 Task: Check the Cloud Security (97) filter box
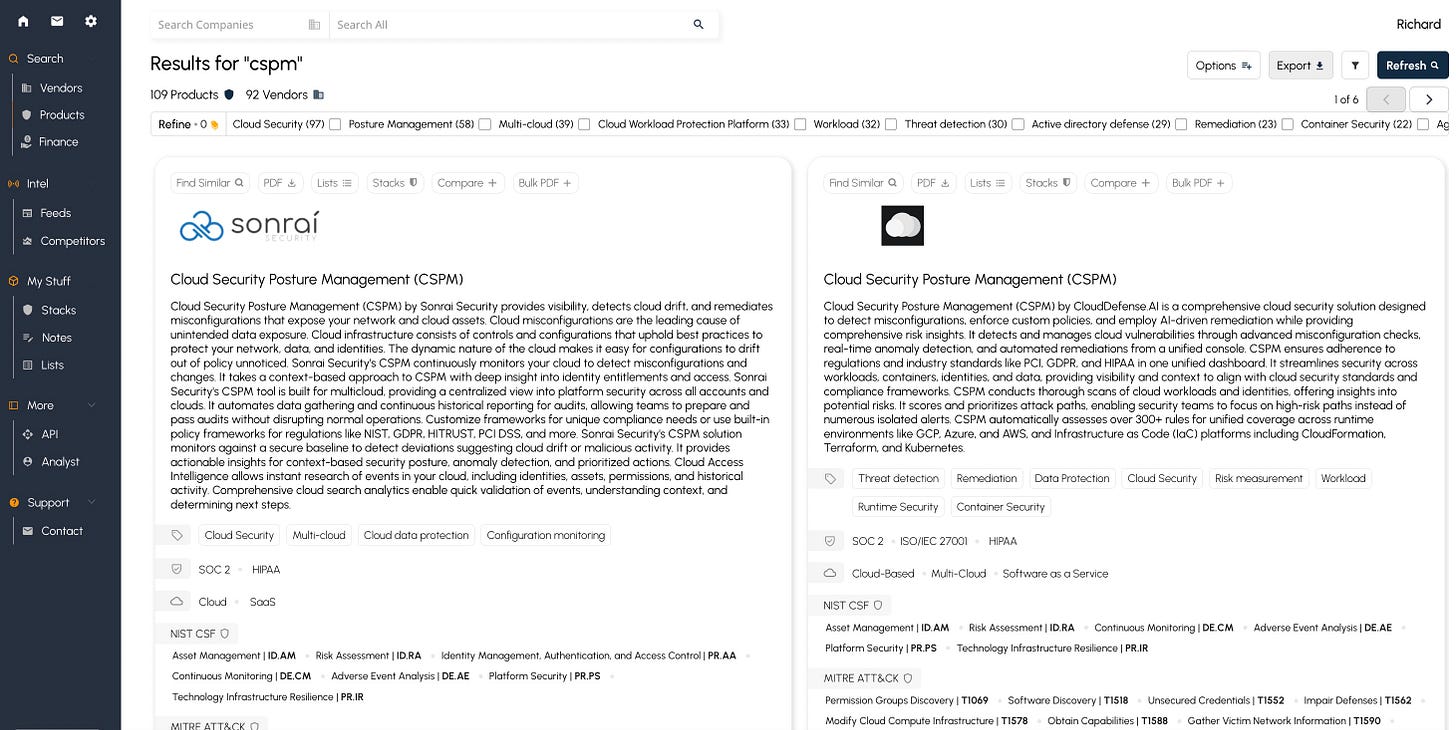coord(335,125)
